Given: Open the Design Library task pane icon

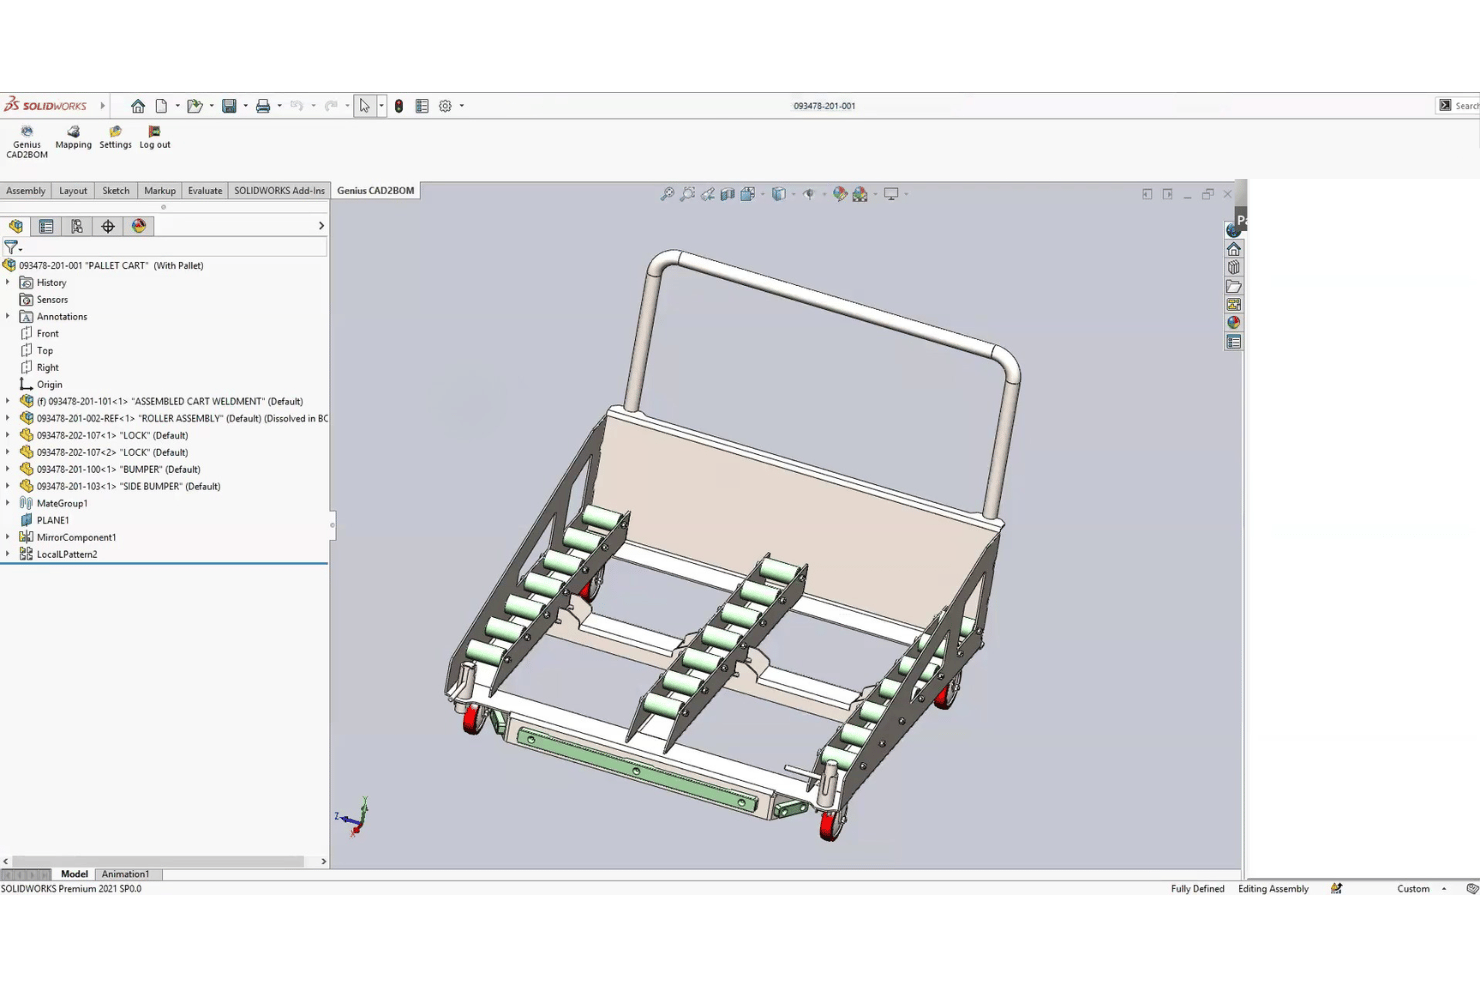Looking at the screenshot, I should click(1234, 267).
